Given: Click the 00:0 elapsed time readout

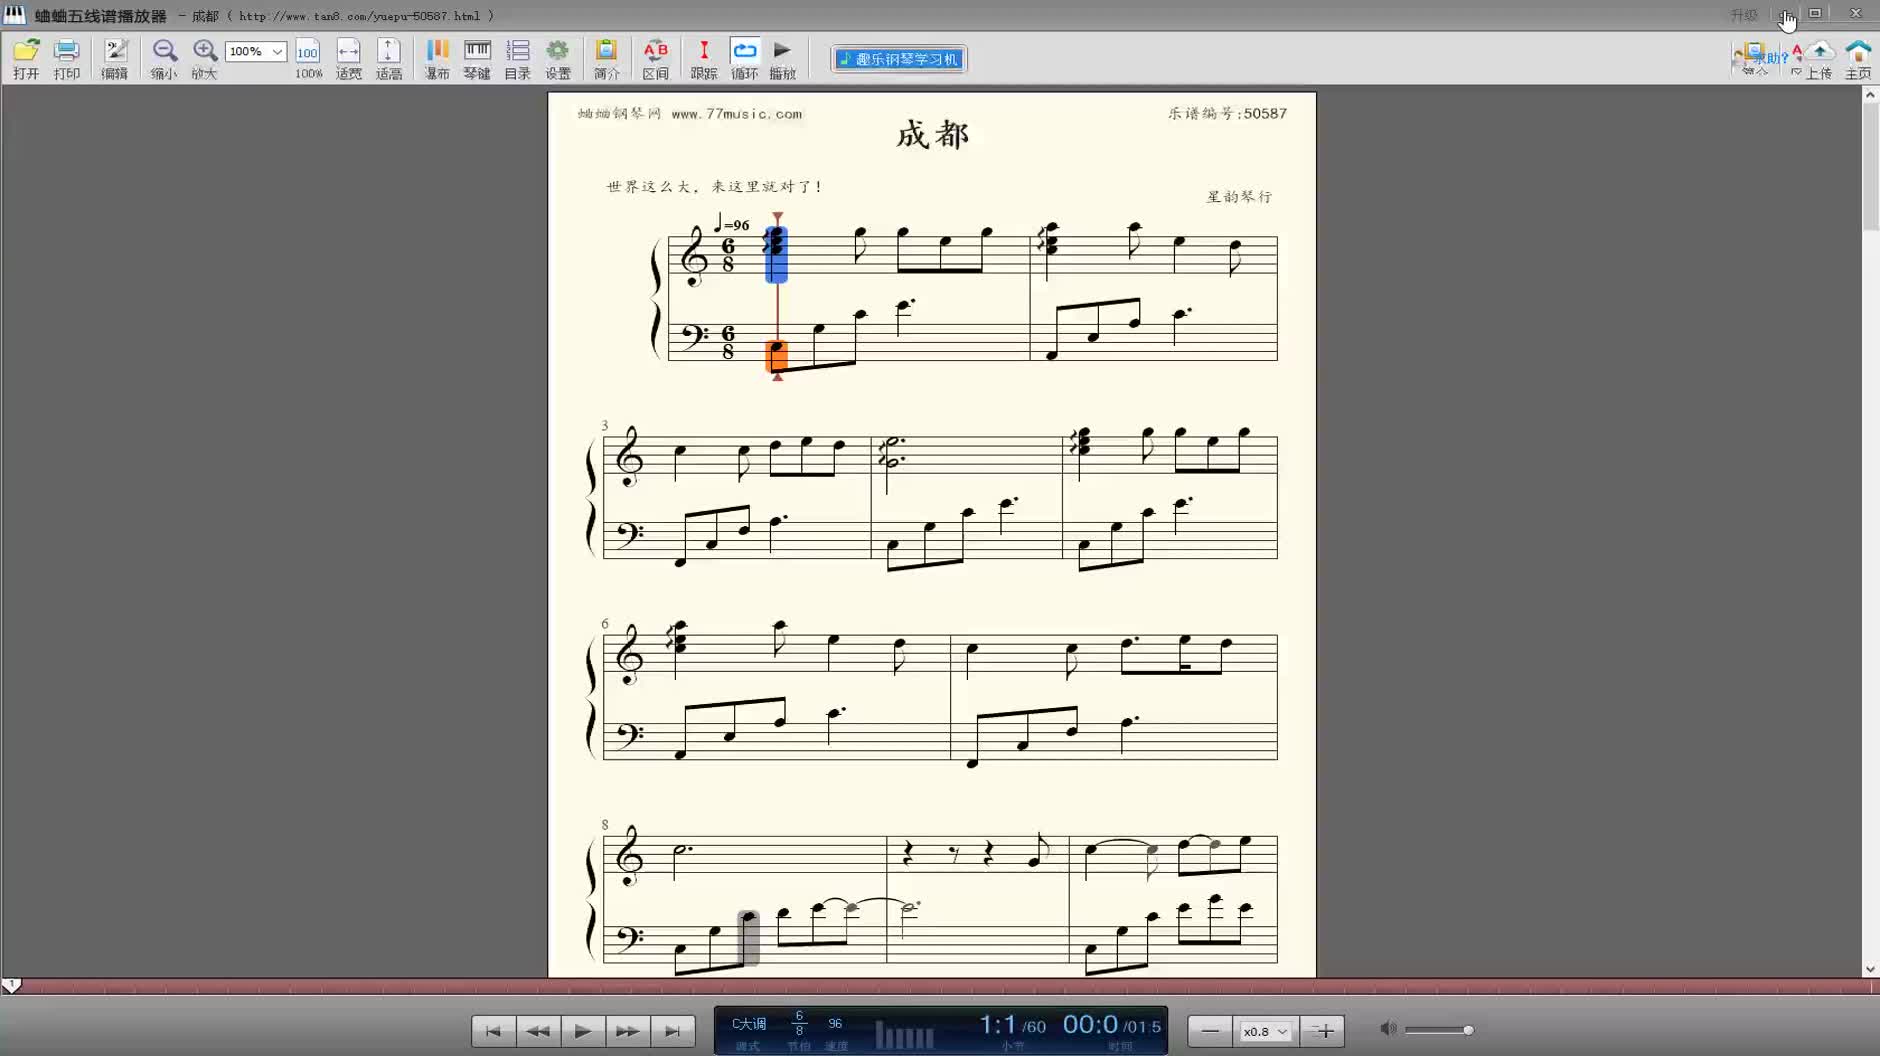Looking at the screenshot, I should click(1090, 1025).
